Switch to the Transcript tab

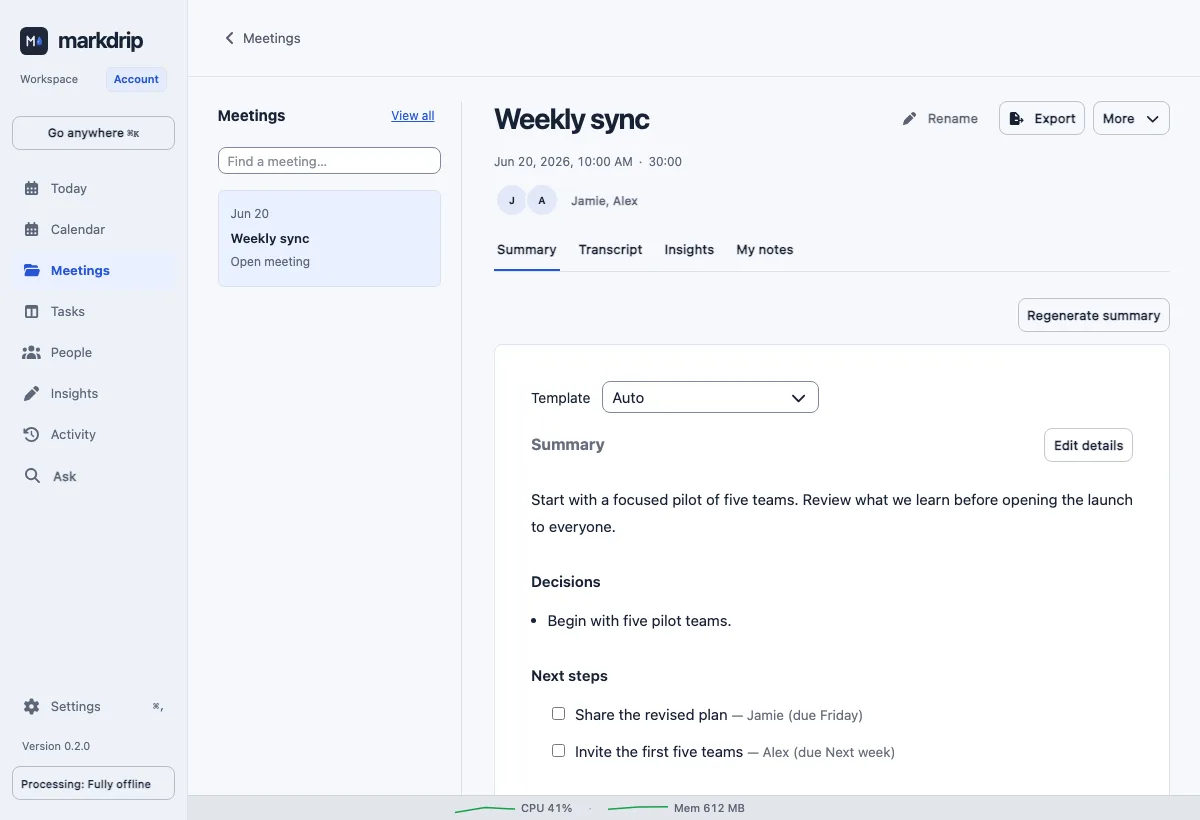click(610, 250)
